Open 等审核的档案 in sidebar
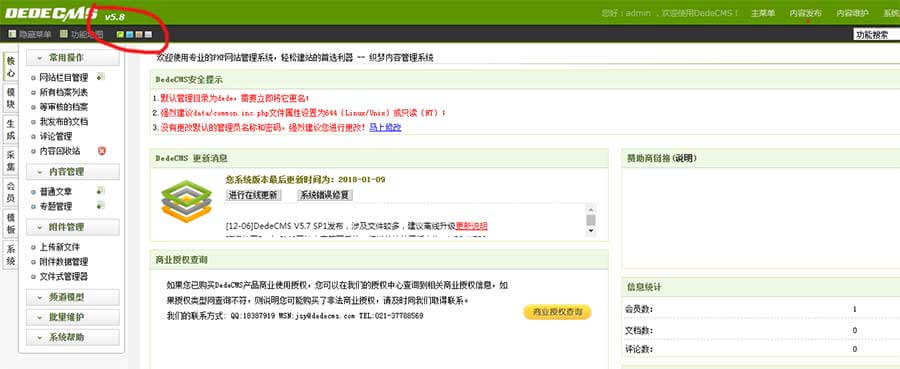Screen dimensions: 900x369 [64, 107]
